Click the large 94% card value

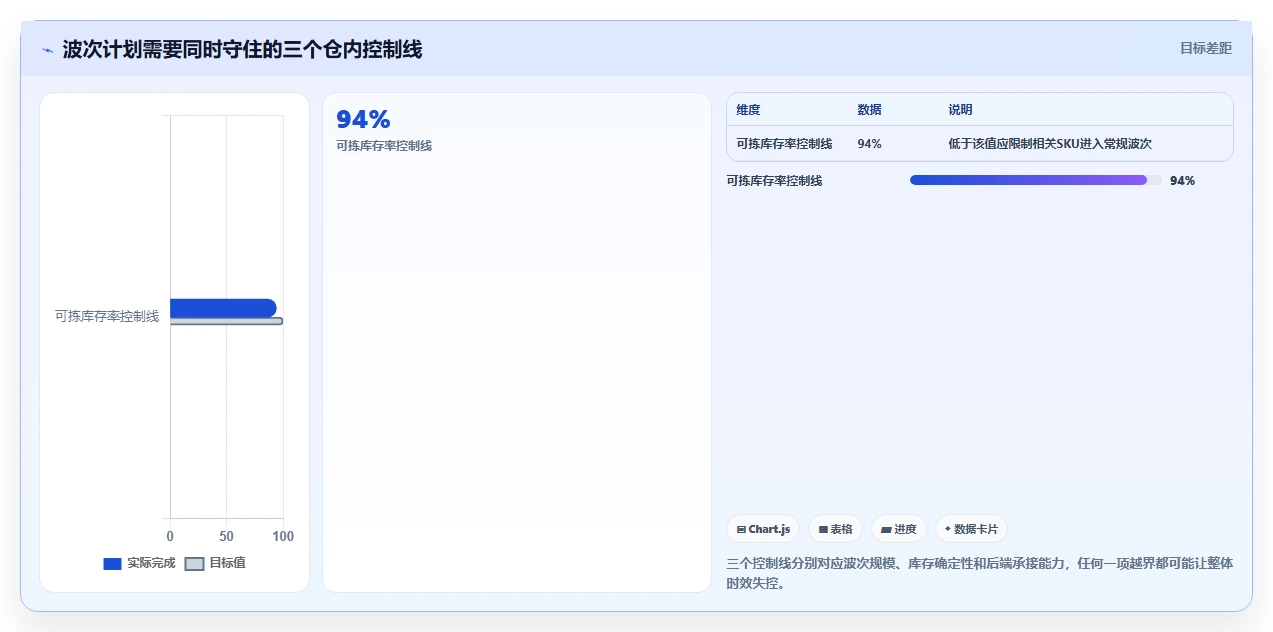pos(363,120)
